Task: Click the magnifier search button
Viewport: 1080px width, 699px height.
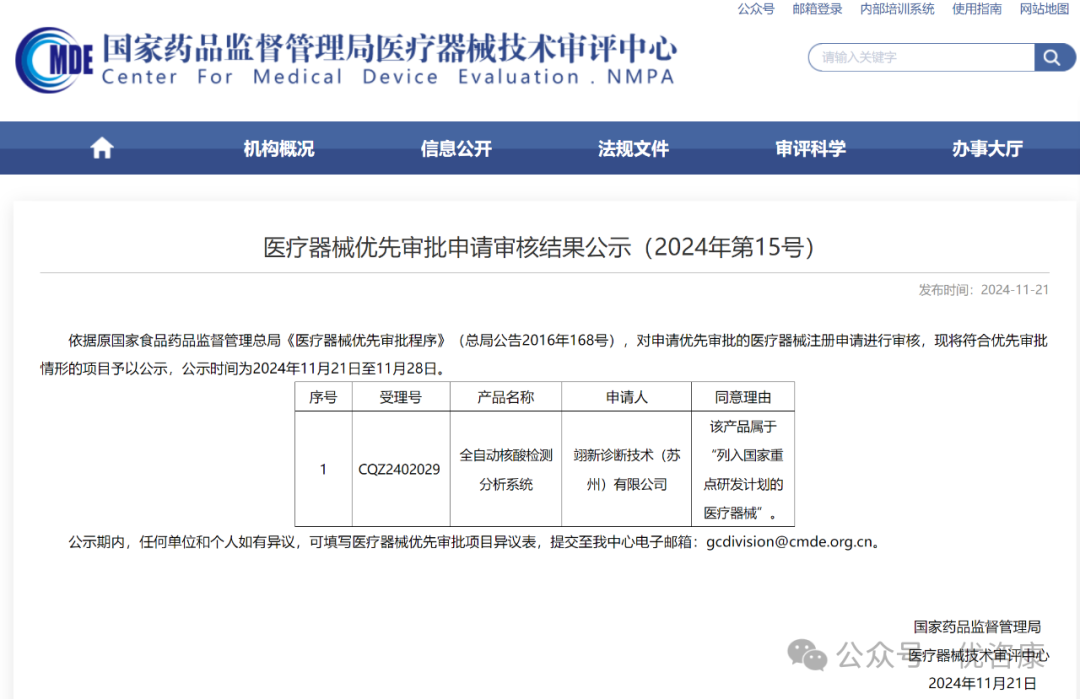Action: [x=1052, y=58]
